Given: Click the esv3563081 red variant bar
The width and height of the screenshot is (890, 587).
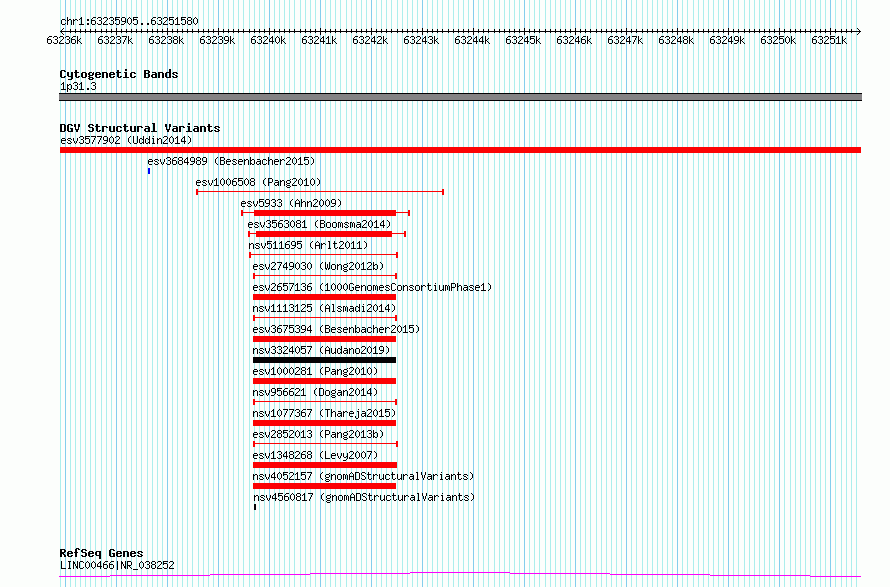Looking at the screenshot, I should tap(327, 234).
